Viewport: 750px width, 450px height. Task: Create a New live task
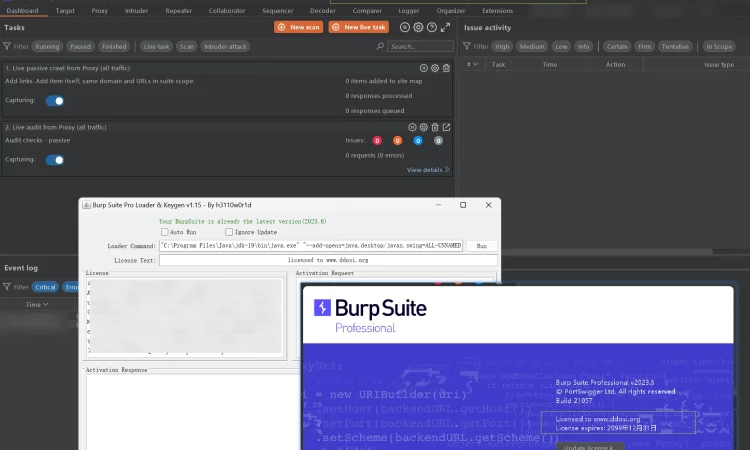pos(359,27)
